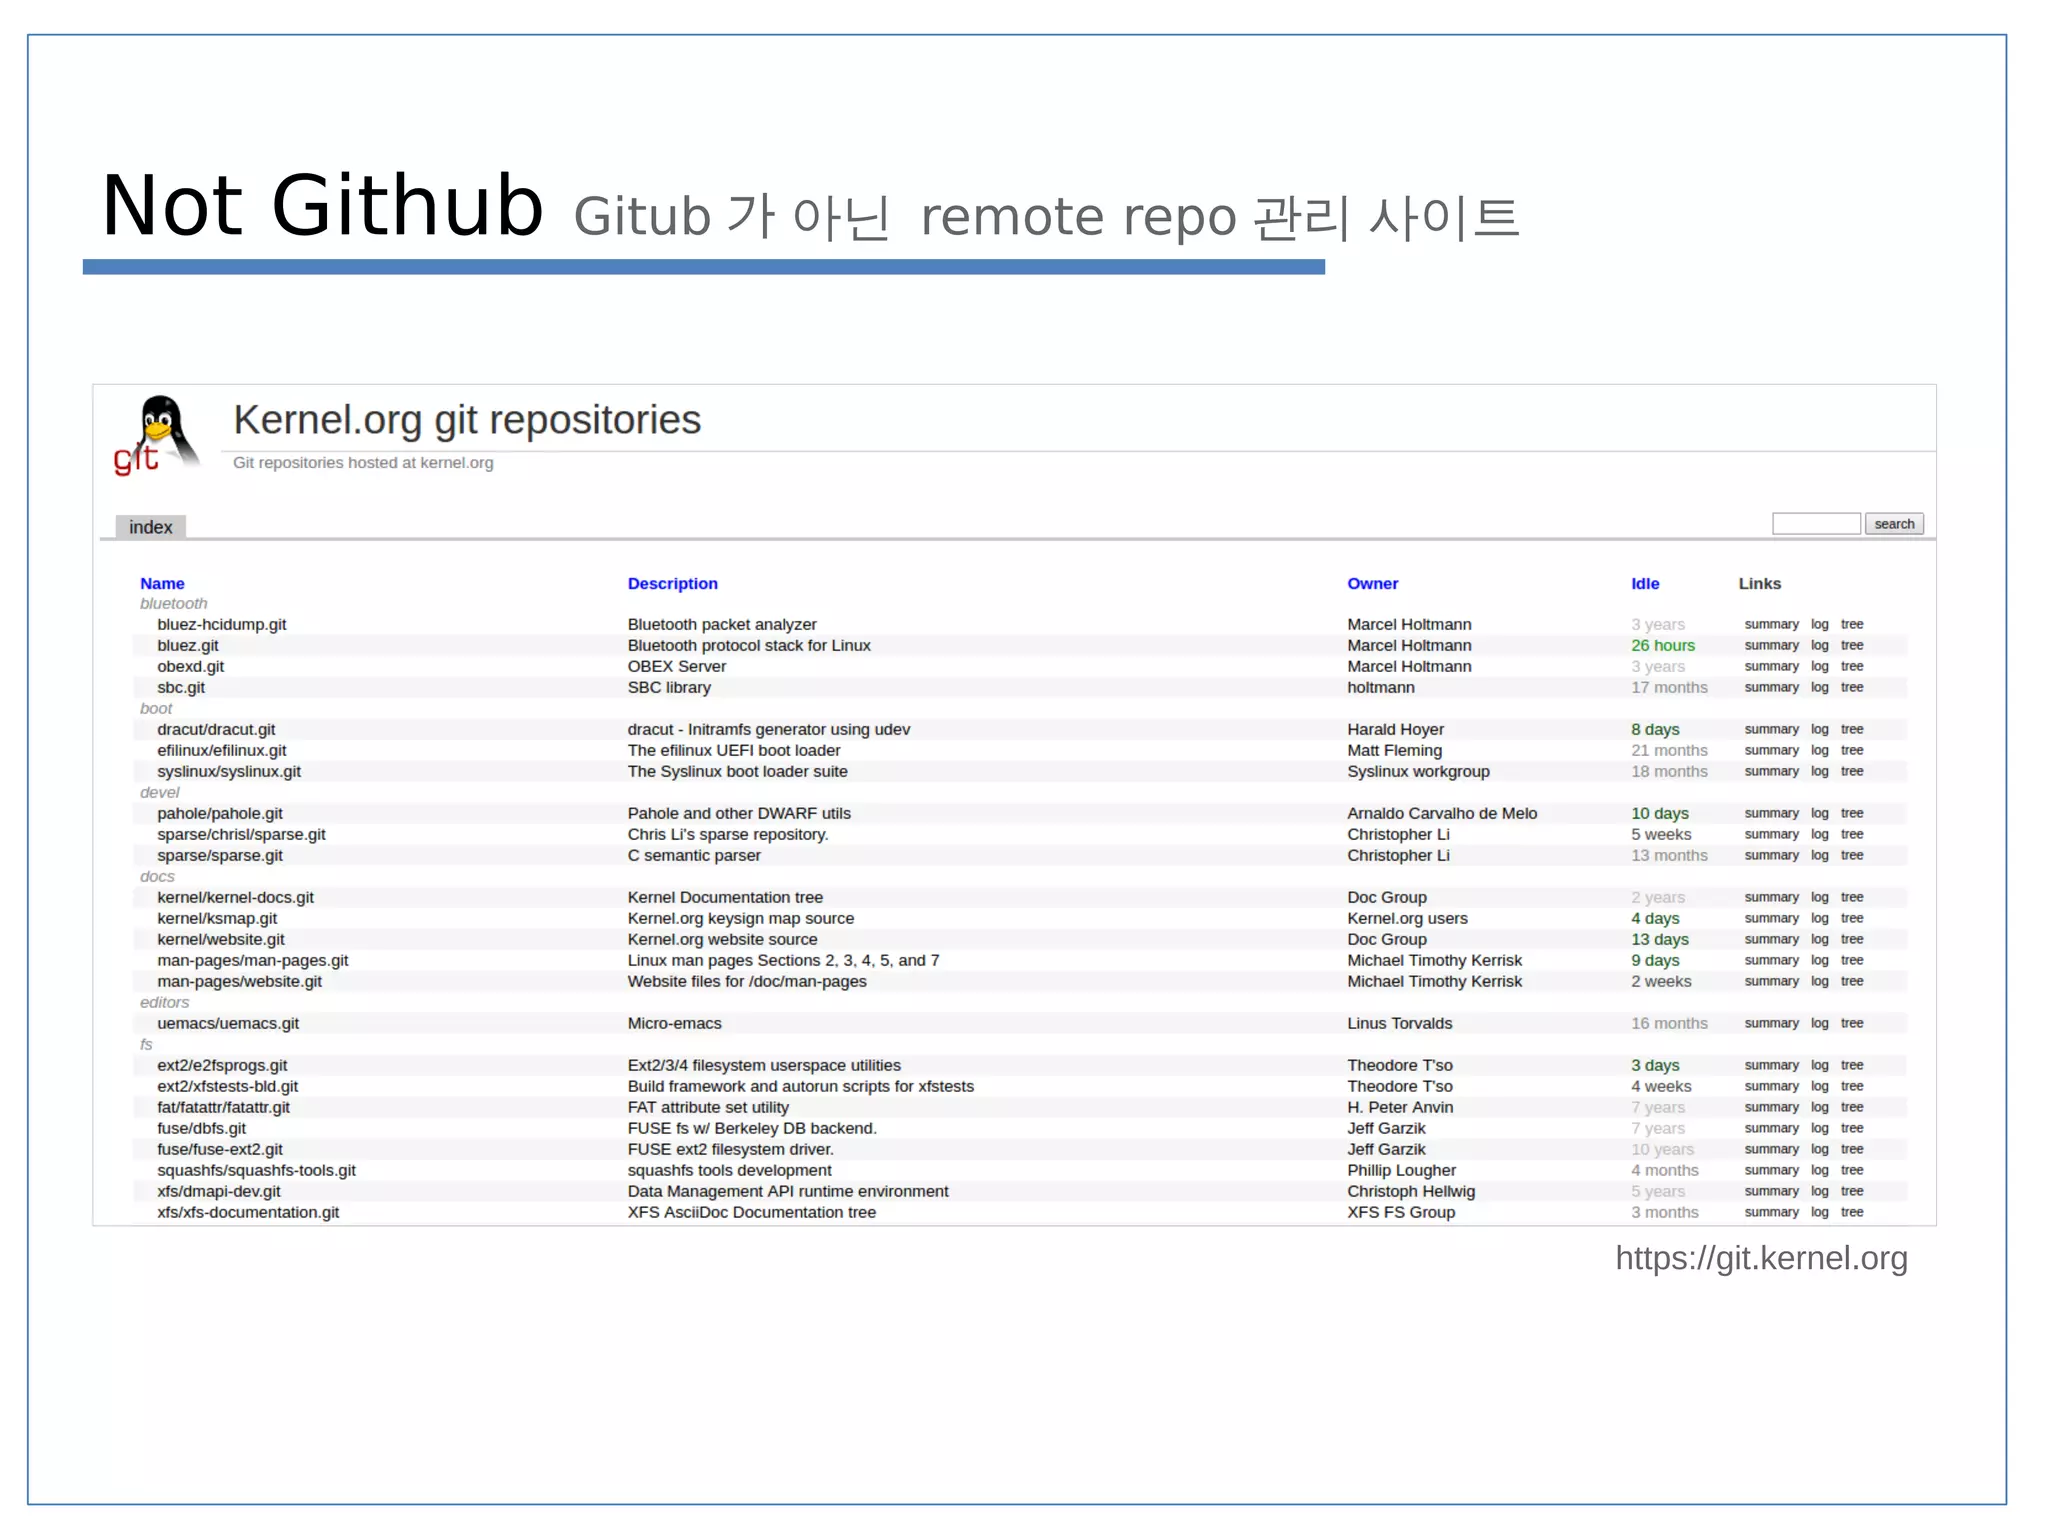Click the https://git.kernel.org URL text

point(1761,1259)
